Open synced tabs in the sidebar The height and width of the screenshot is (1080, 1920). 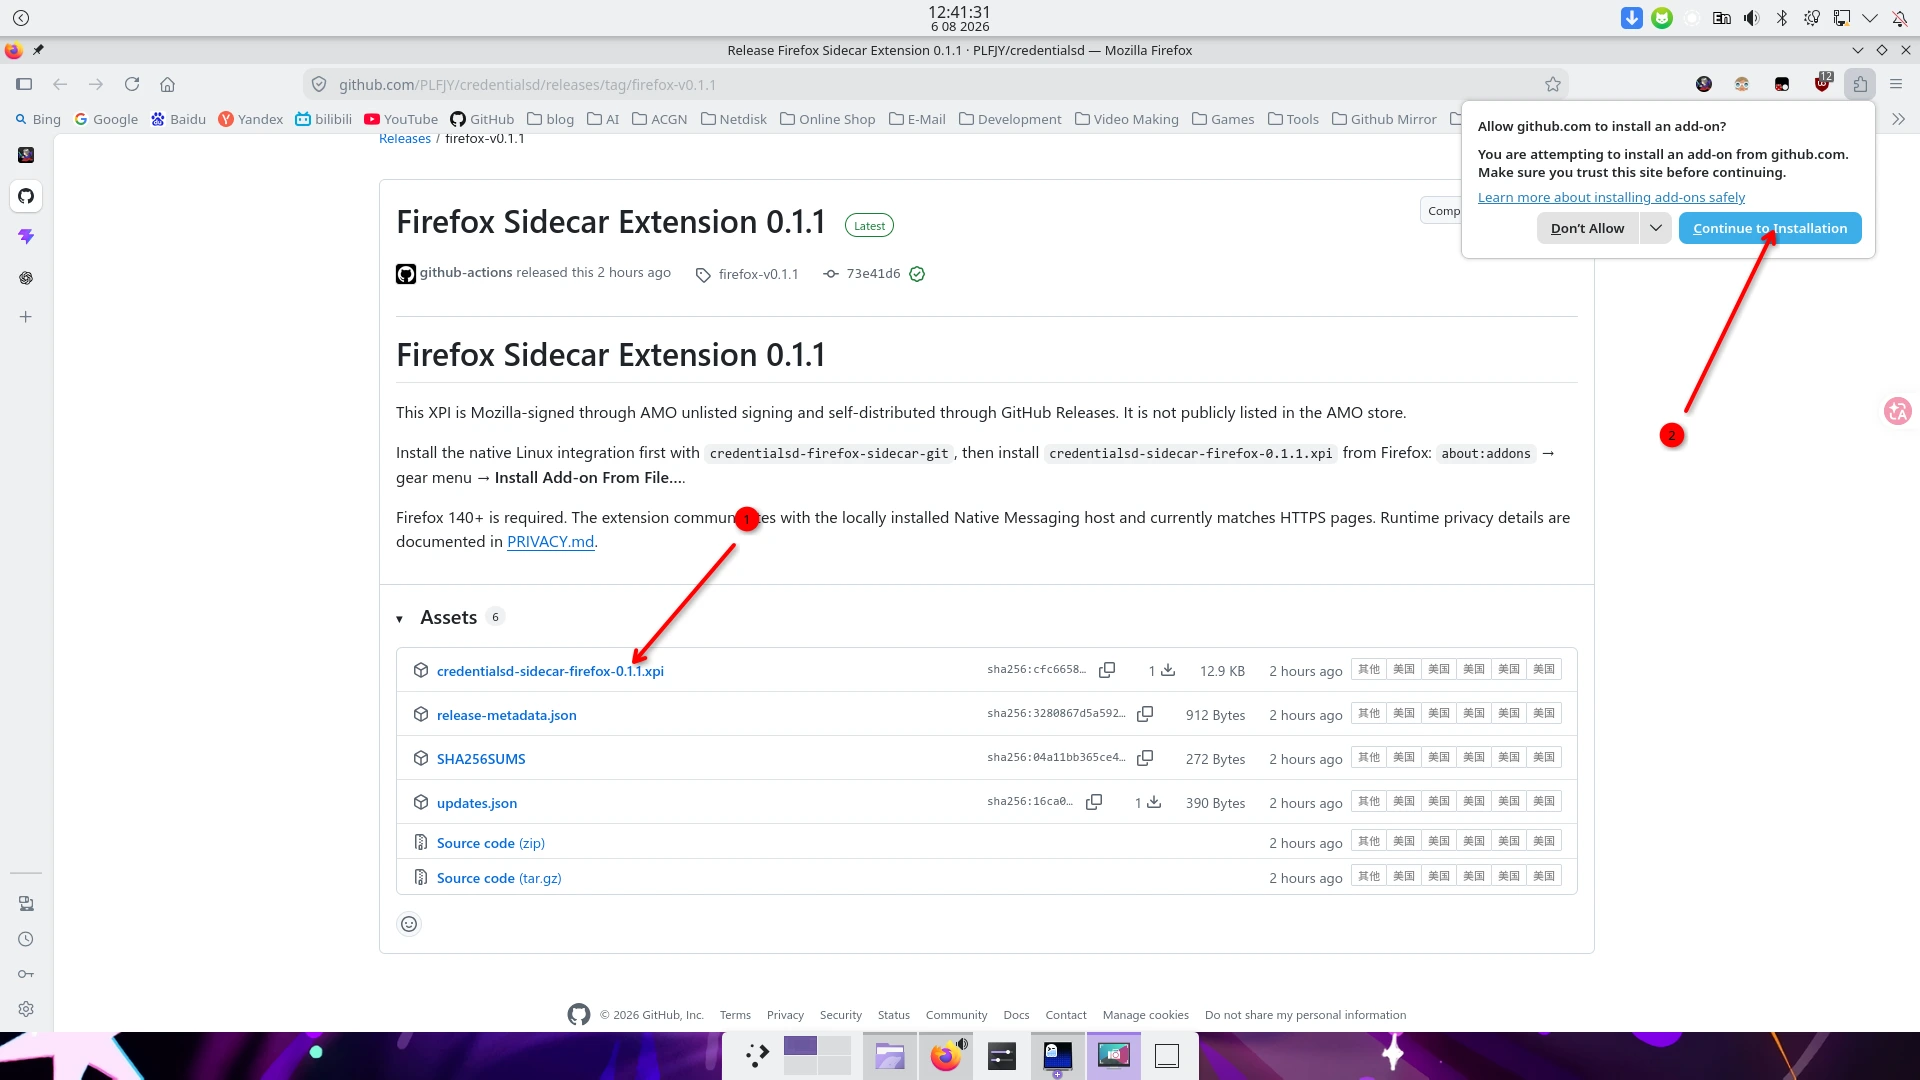pyautogui.click(x=26, y=904)
